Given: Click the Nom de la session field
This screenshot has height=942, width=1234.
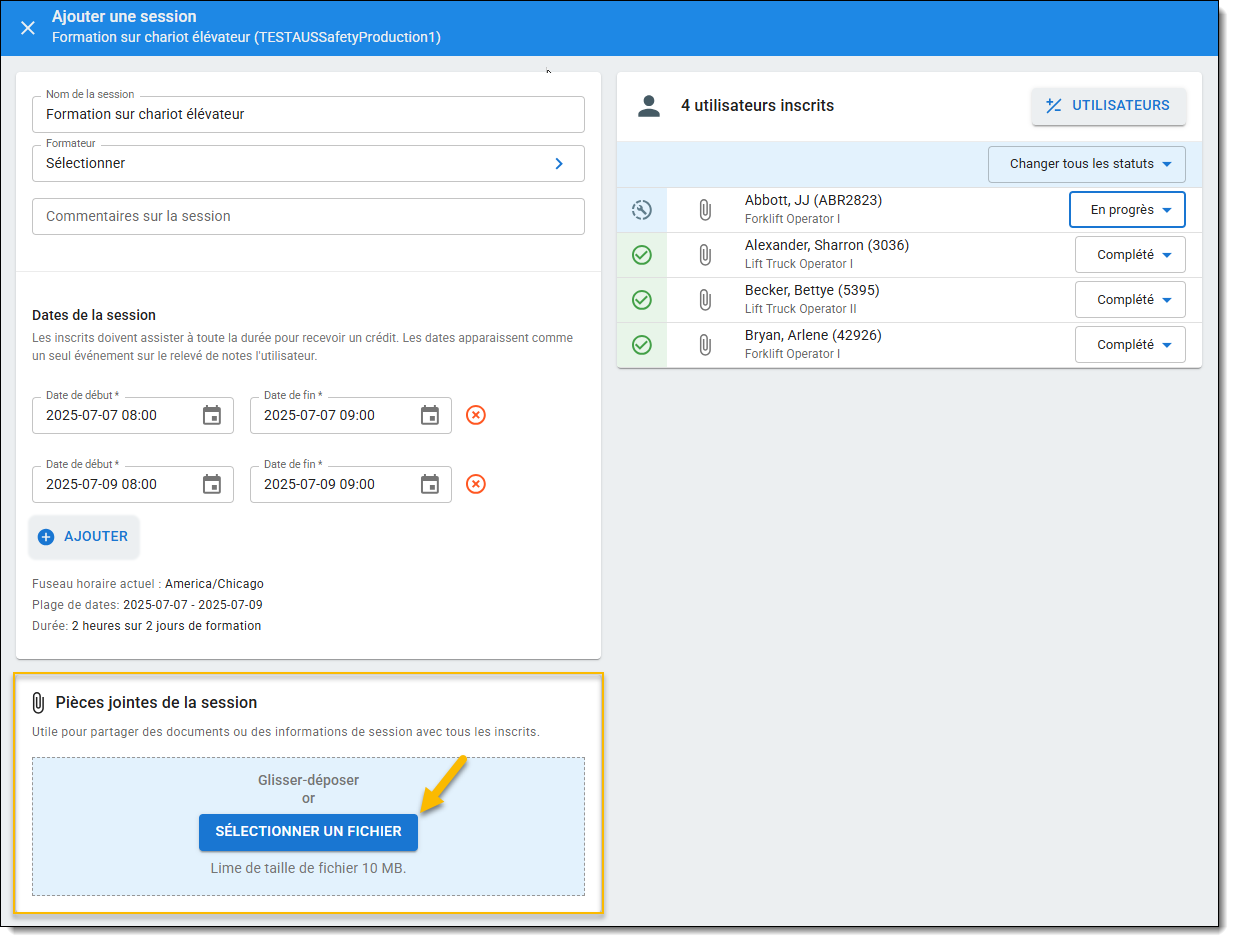Looking at the screenshot, I should click(308, 114).
